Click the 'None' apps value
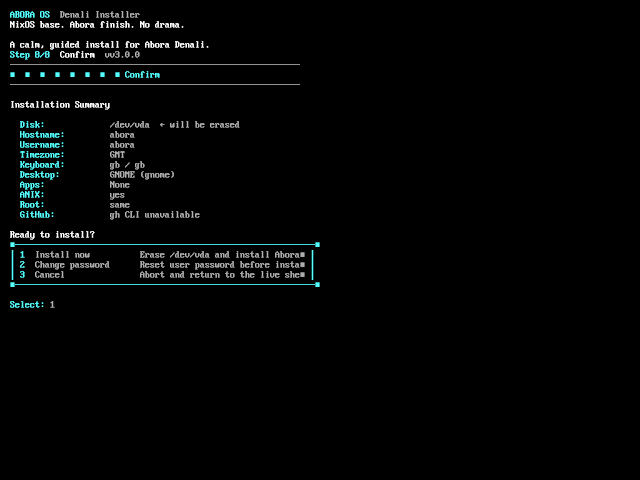 (x=120, y=185)
